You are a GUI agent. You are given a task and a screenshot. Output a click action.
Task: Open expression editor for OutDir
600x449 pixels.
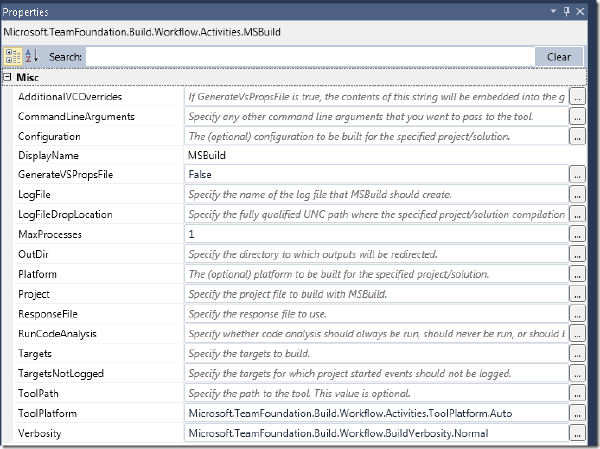pyautogui.click(x=577, y=254)
